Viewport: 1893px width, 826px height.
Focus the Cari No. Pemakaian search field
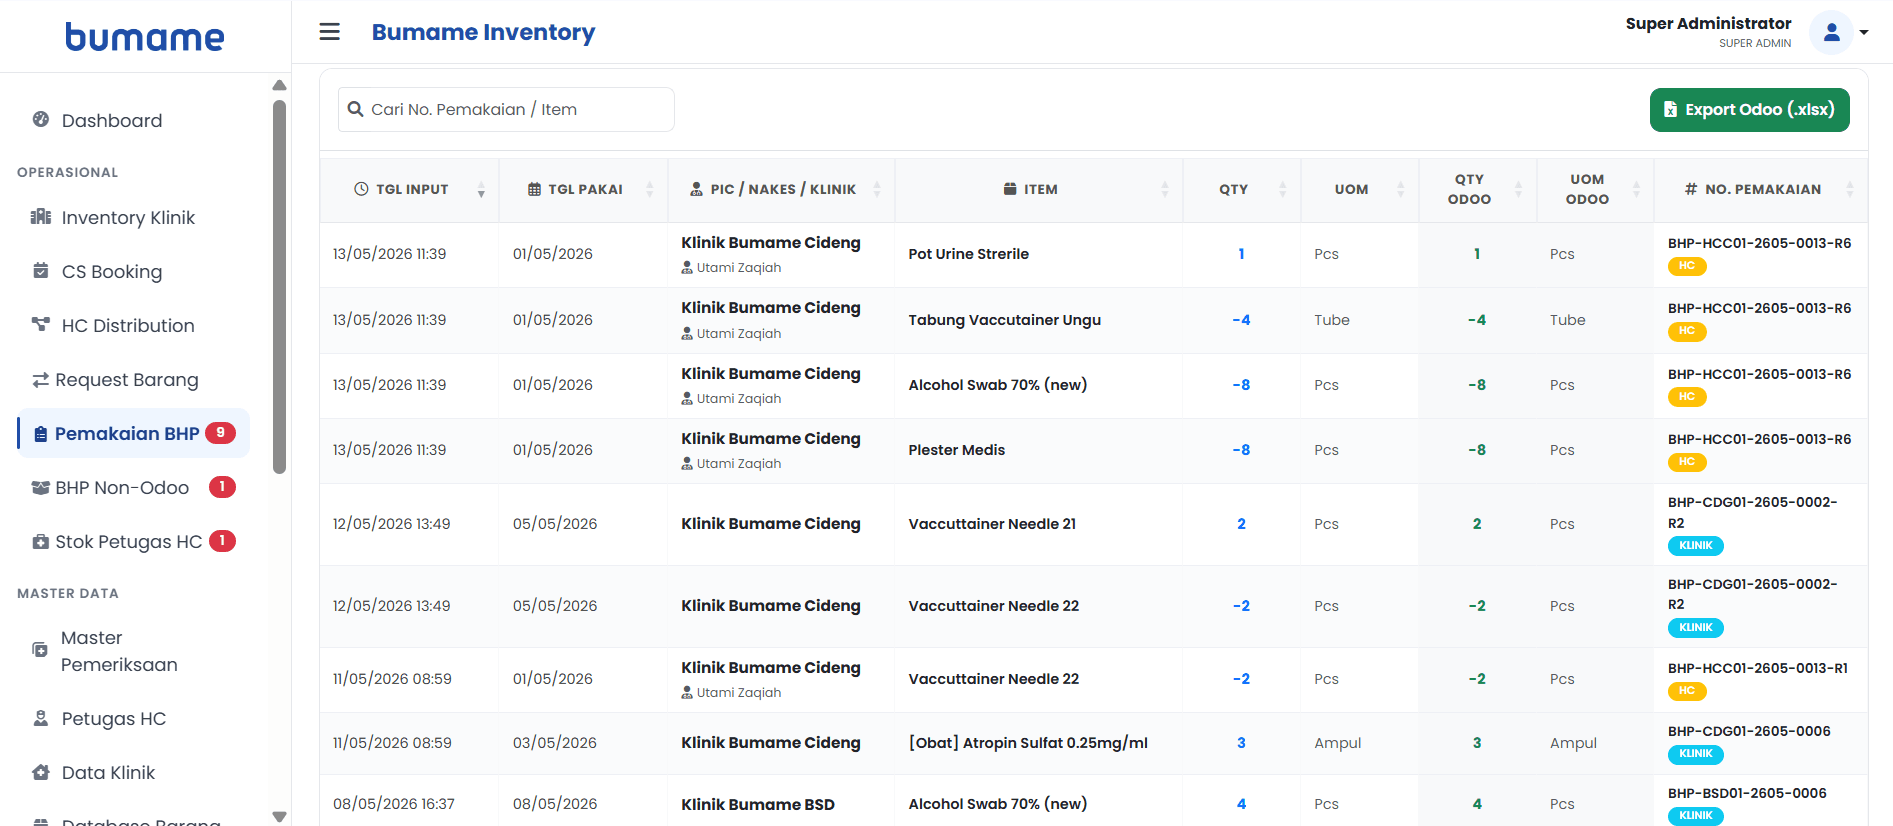[506, 109]
